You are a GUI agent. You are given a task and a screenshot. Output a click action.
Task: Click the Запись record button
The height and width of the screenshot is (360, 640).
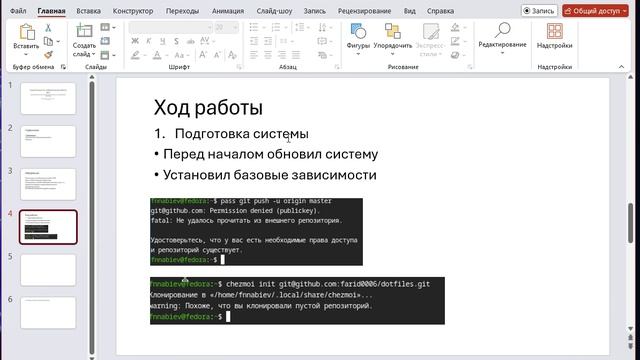pos(539,11)
